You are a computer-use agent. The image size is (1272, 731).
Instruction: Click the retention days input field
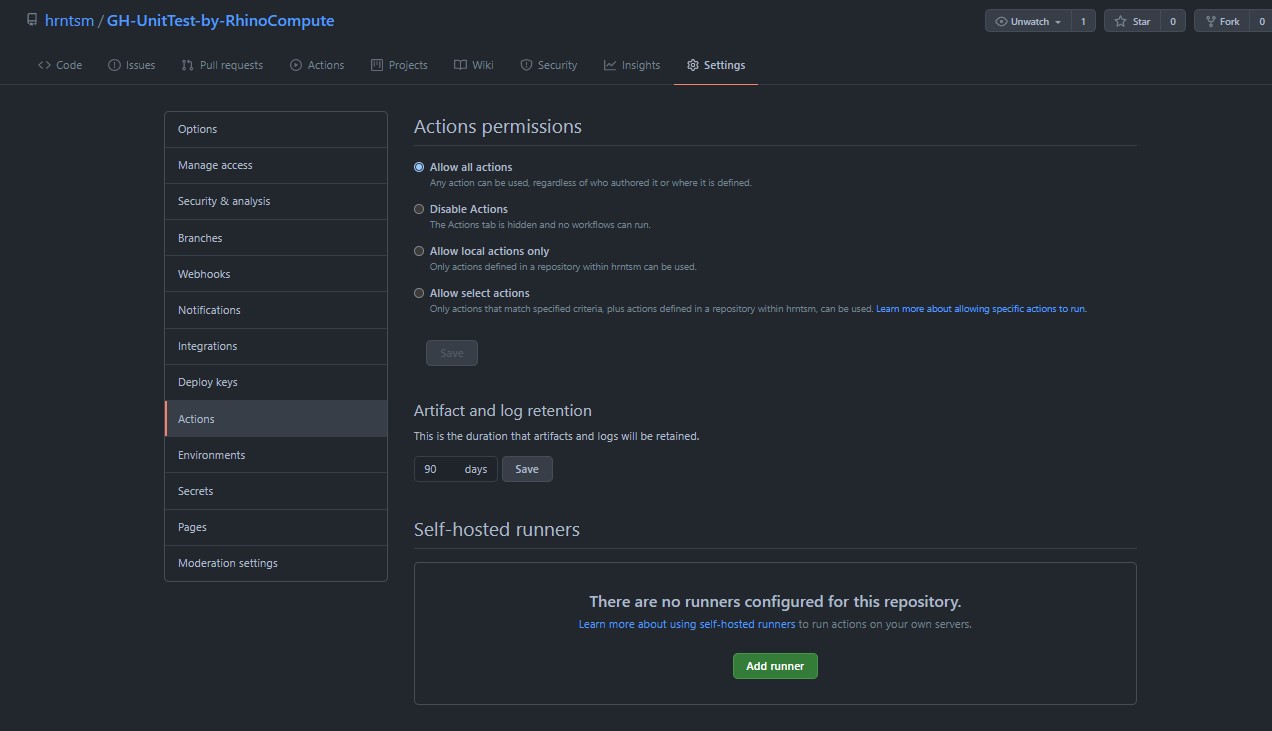(438, 469)
